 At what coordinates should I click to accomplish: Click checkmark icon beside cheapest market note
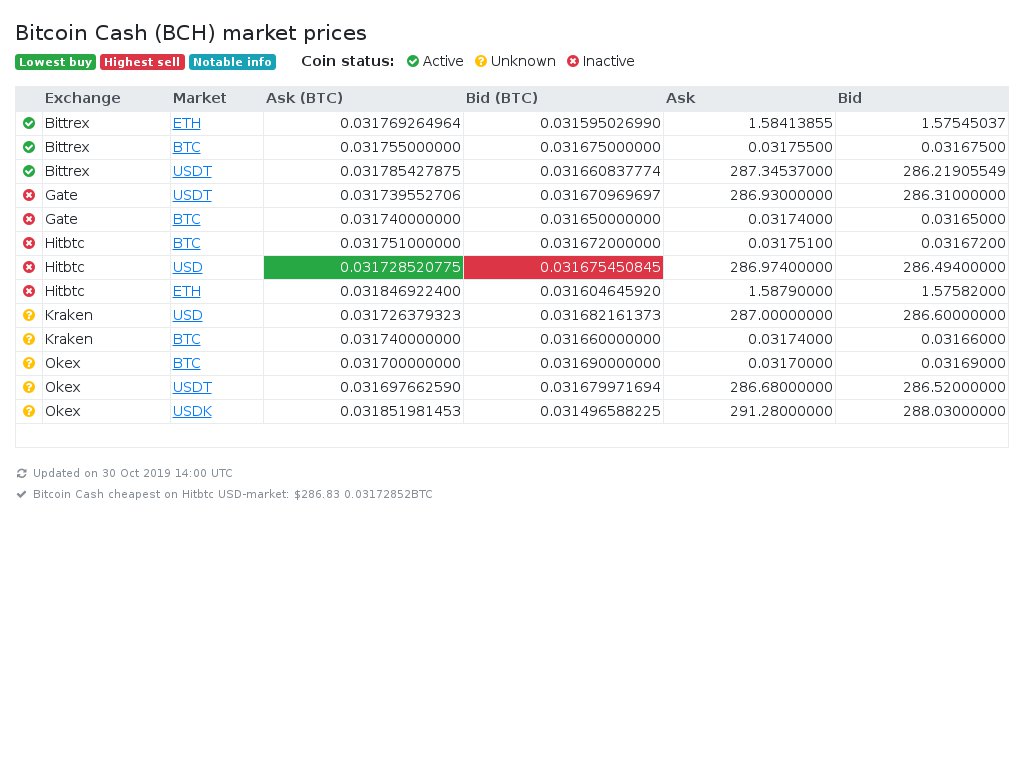click(22, 494)
